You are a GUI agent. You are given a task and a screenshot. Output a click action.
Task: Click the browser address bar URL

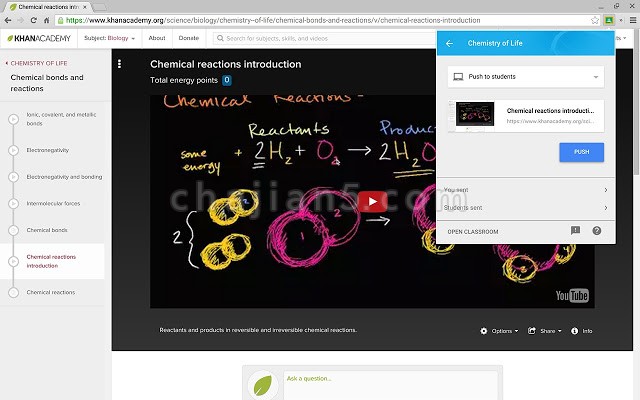[273, 20]
